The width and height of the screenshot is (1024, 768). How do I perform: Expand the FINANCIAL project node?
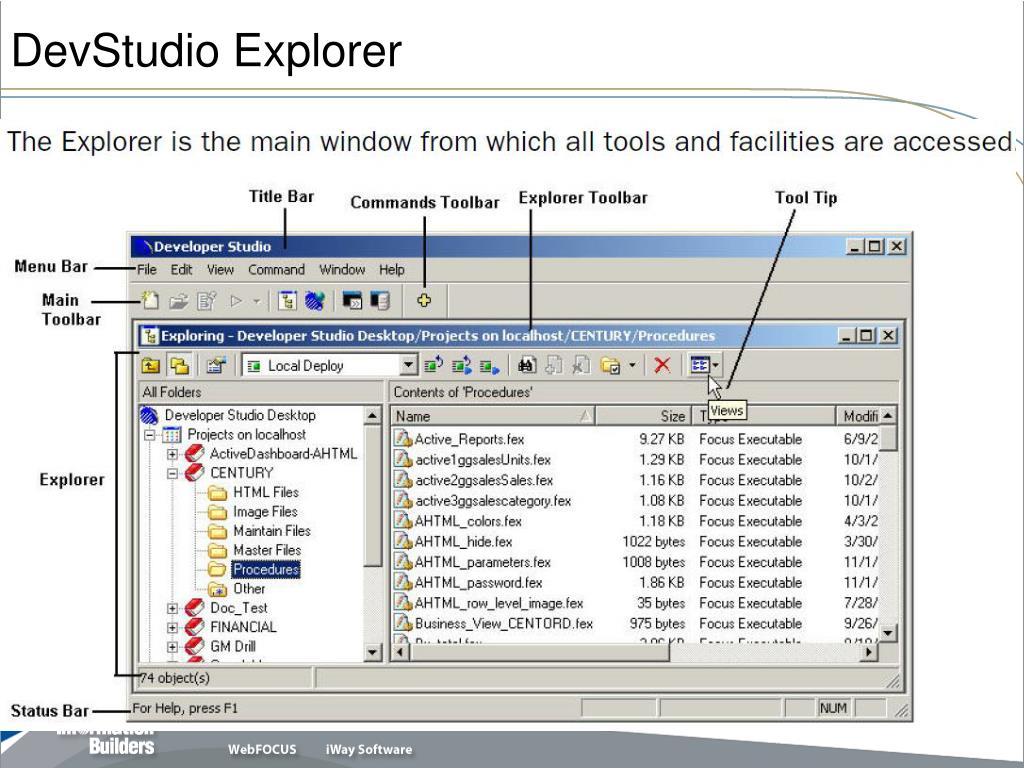point(172,628)
